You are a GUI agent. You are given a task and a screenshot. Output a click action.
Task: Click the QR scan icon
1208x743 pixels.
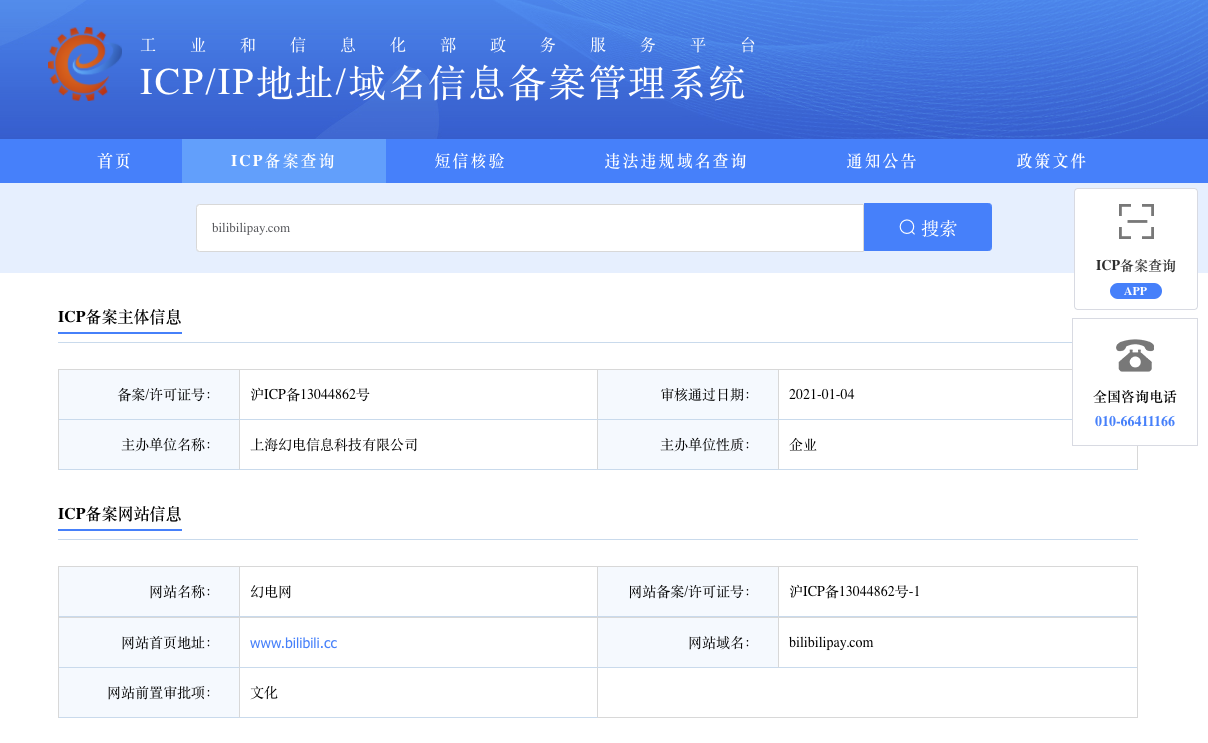point(1136,222)
